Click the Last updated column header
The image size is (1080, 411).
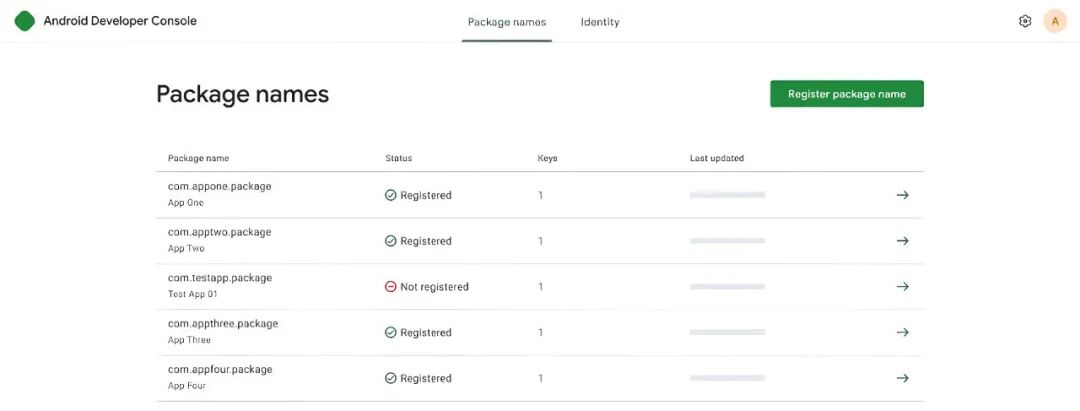716,158
